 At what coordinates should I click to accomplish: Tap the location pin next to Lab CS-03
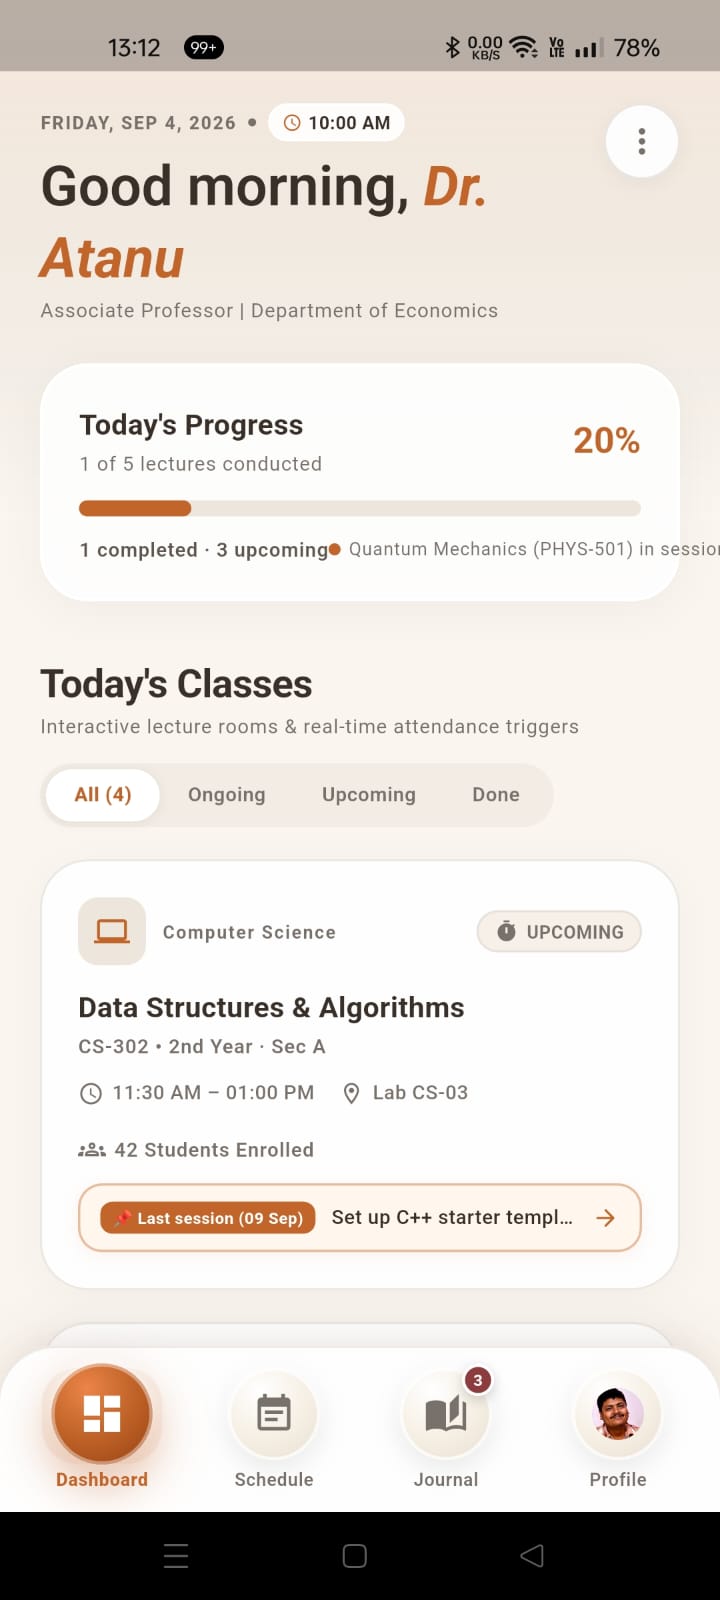point(351,1093)
